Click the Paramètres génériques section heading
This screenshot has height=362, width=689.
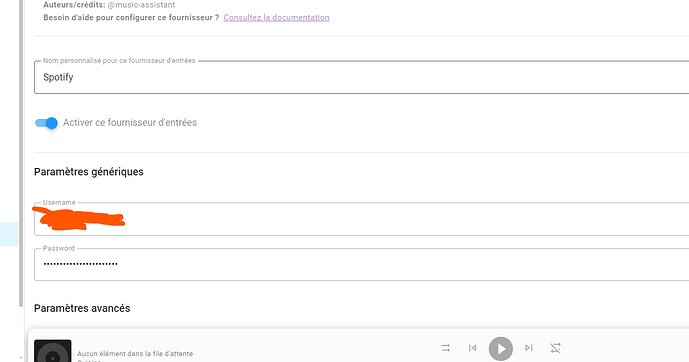click(x=89, y=172)
